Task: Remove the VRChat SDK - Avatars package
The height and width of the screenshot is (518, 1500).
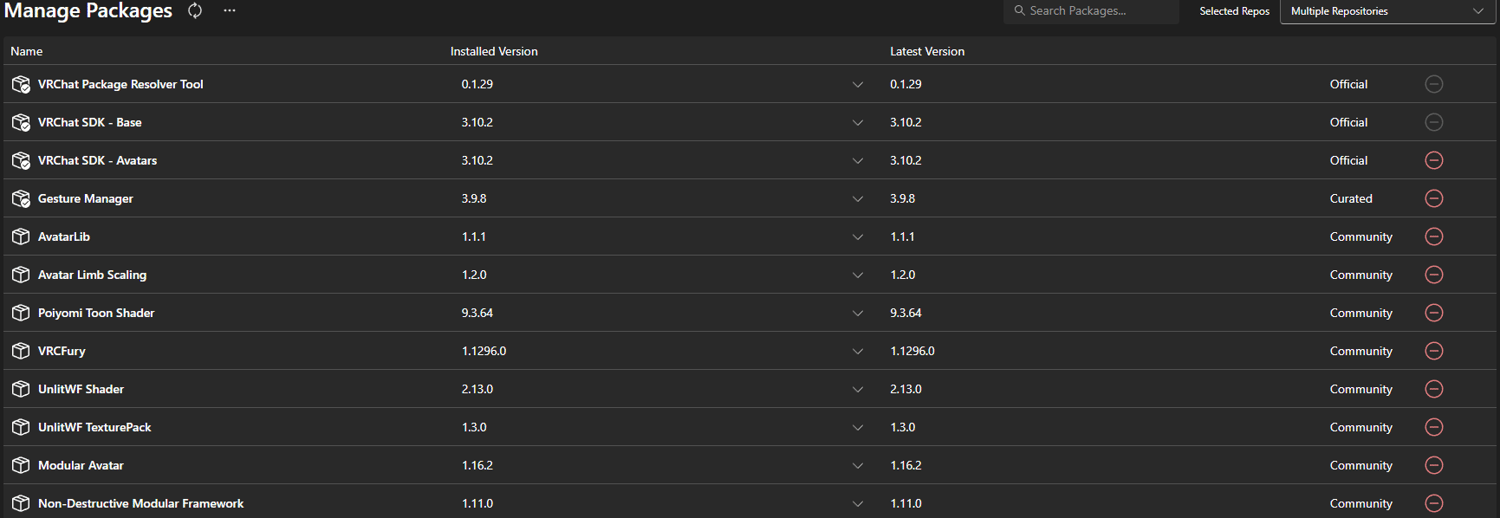Action: click(x=1434, y=160)
